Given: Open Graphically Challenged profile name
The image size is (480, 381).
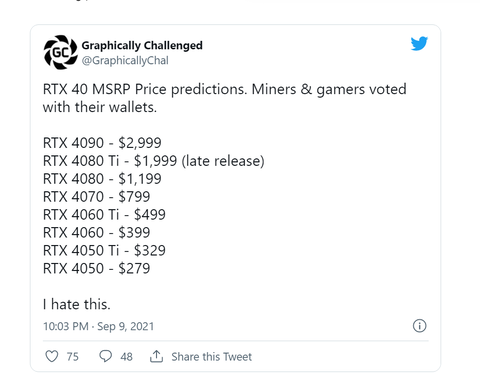Looking at the screenshot, I should (x=142, y=45).
